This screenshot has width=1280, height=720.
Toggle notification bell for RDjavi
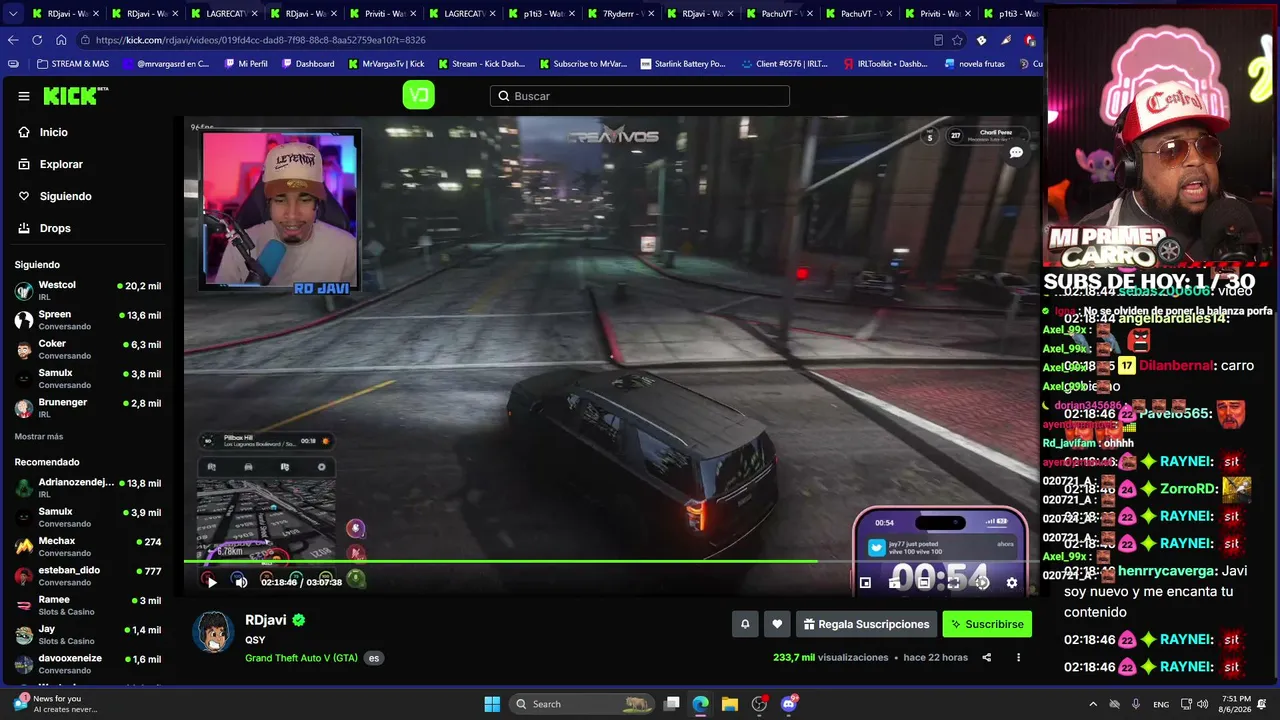click(745, 624)
